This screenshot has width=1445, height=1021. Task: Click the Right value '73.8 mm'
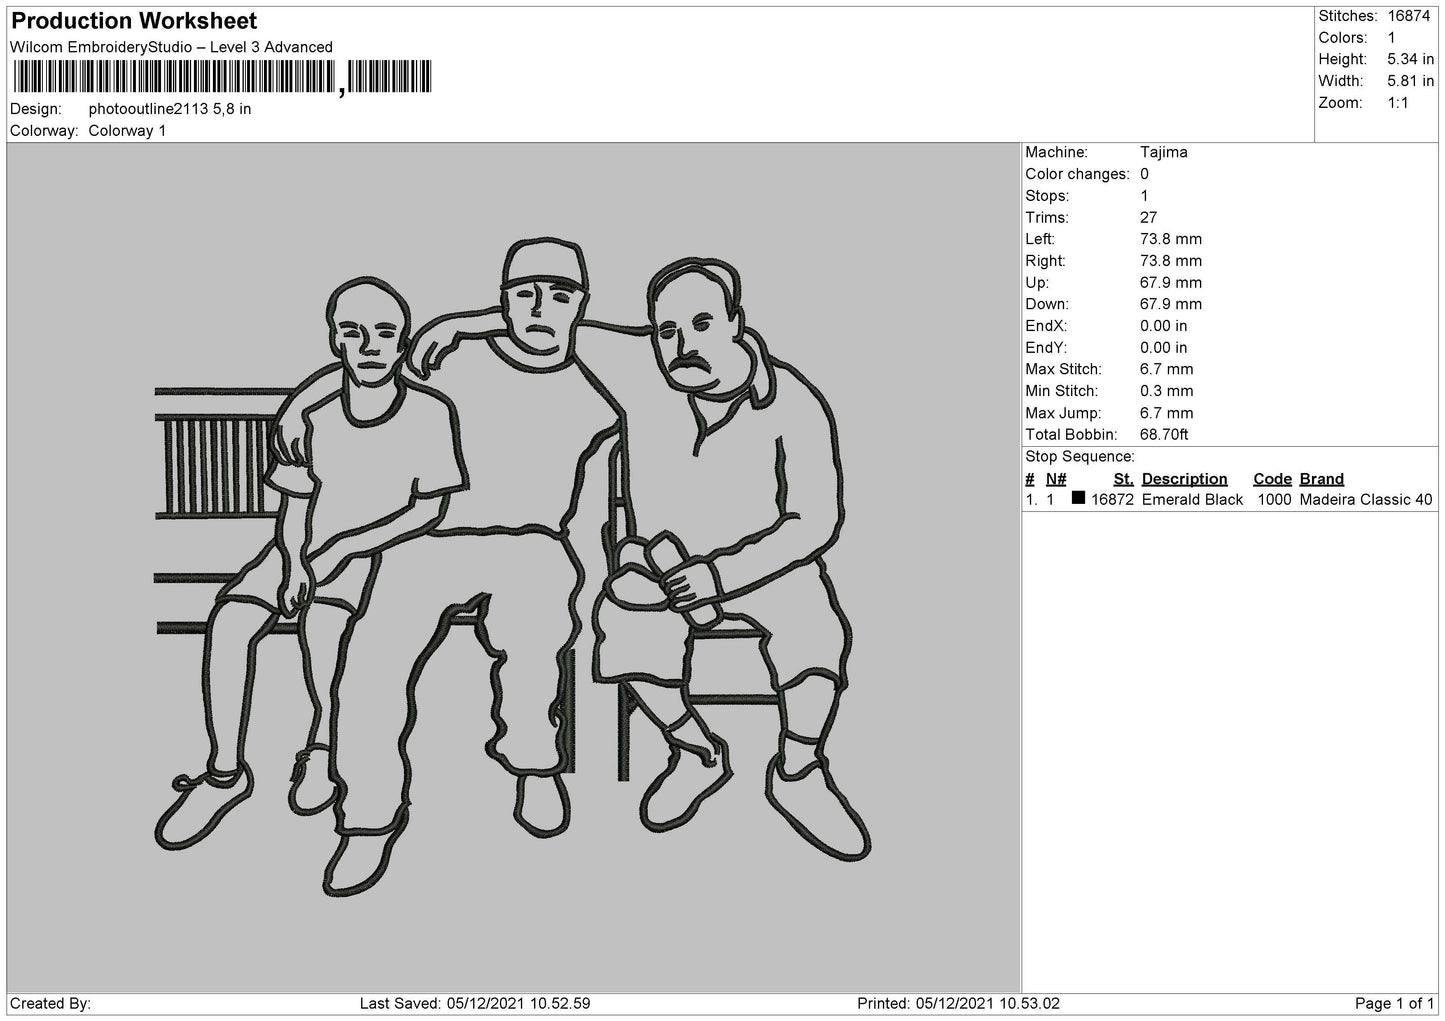click(x=1171, y=261)
